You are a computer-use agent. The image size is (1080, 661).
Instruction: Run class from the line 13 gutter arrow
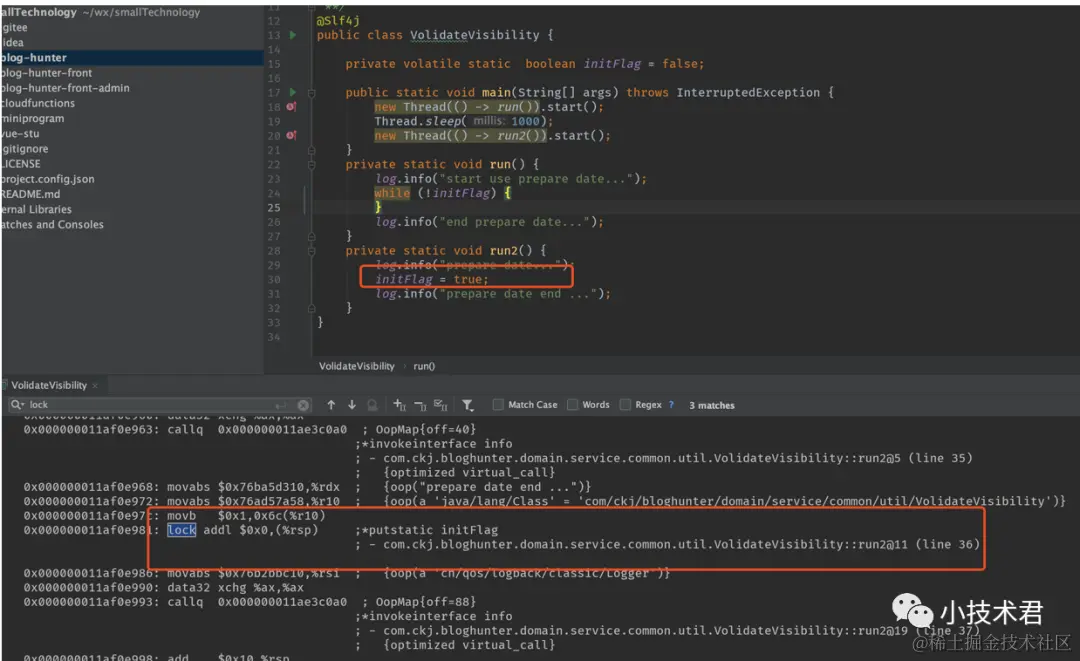click(x=293, y=35)
